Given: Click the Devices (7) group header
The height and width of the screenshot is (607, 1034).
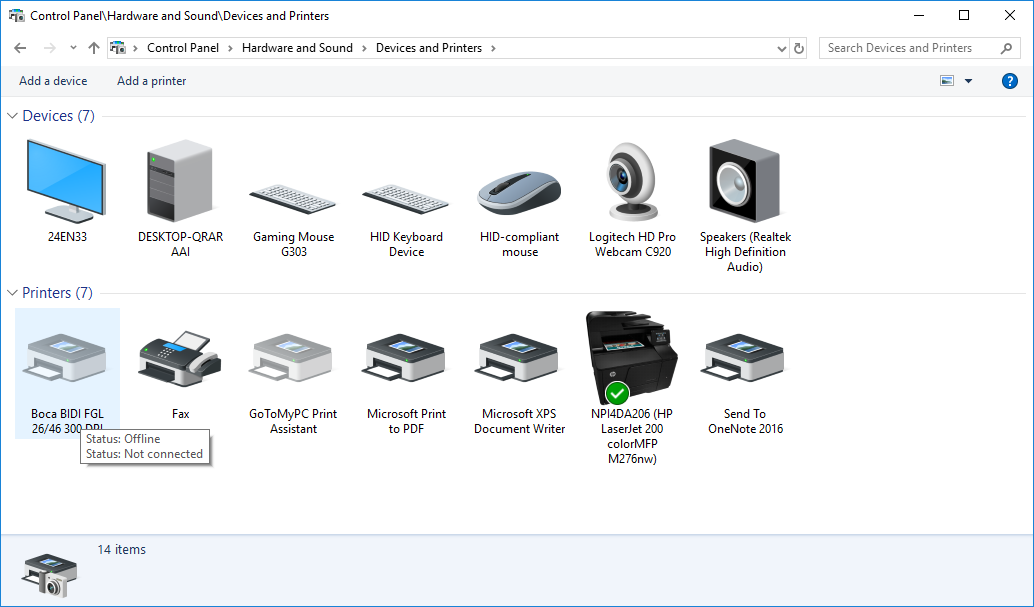Looking at the screenshot, I should (59, 115).
